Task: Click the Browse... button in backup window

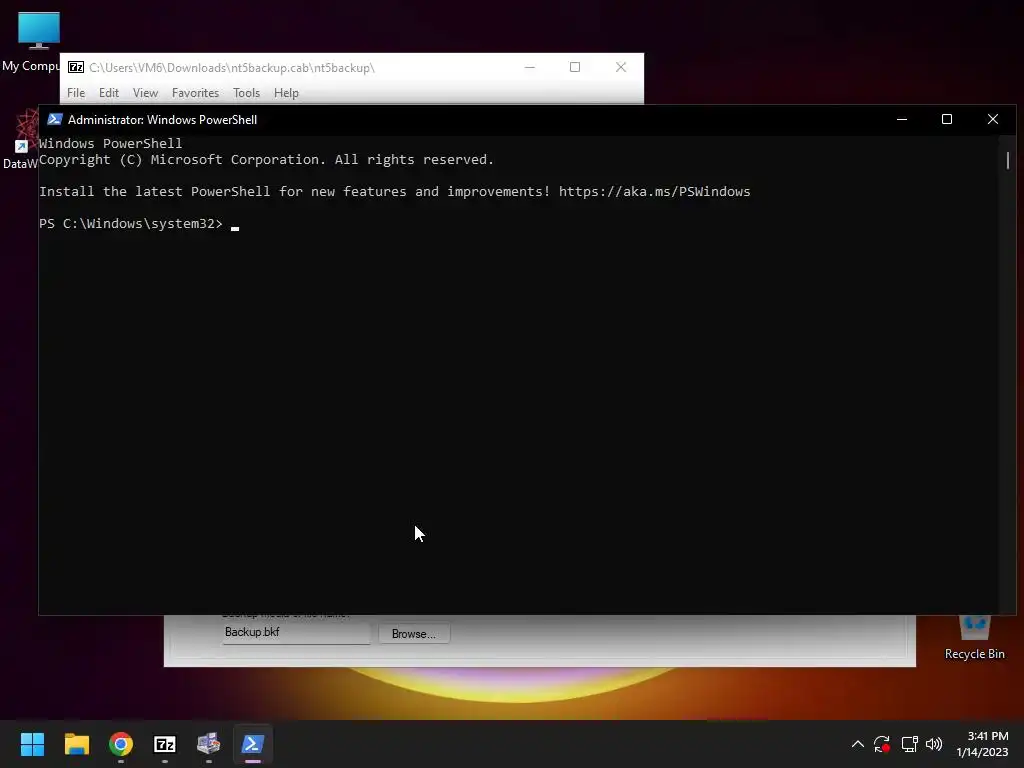Action: point(413,633)
